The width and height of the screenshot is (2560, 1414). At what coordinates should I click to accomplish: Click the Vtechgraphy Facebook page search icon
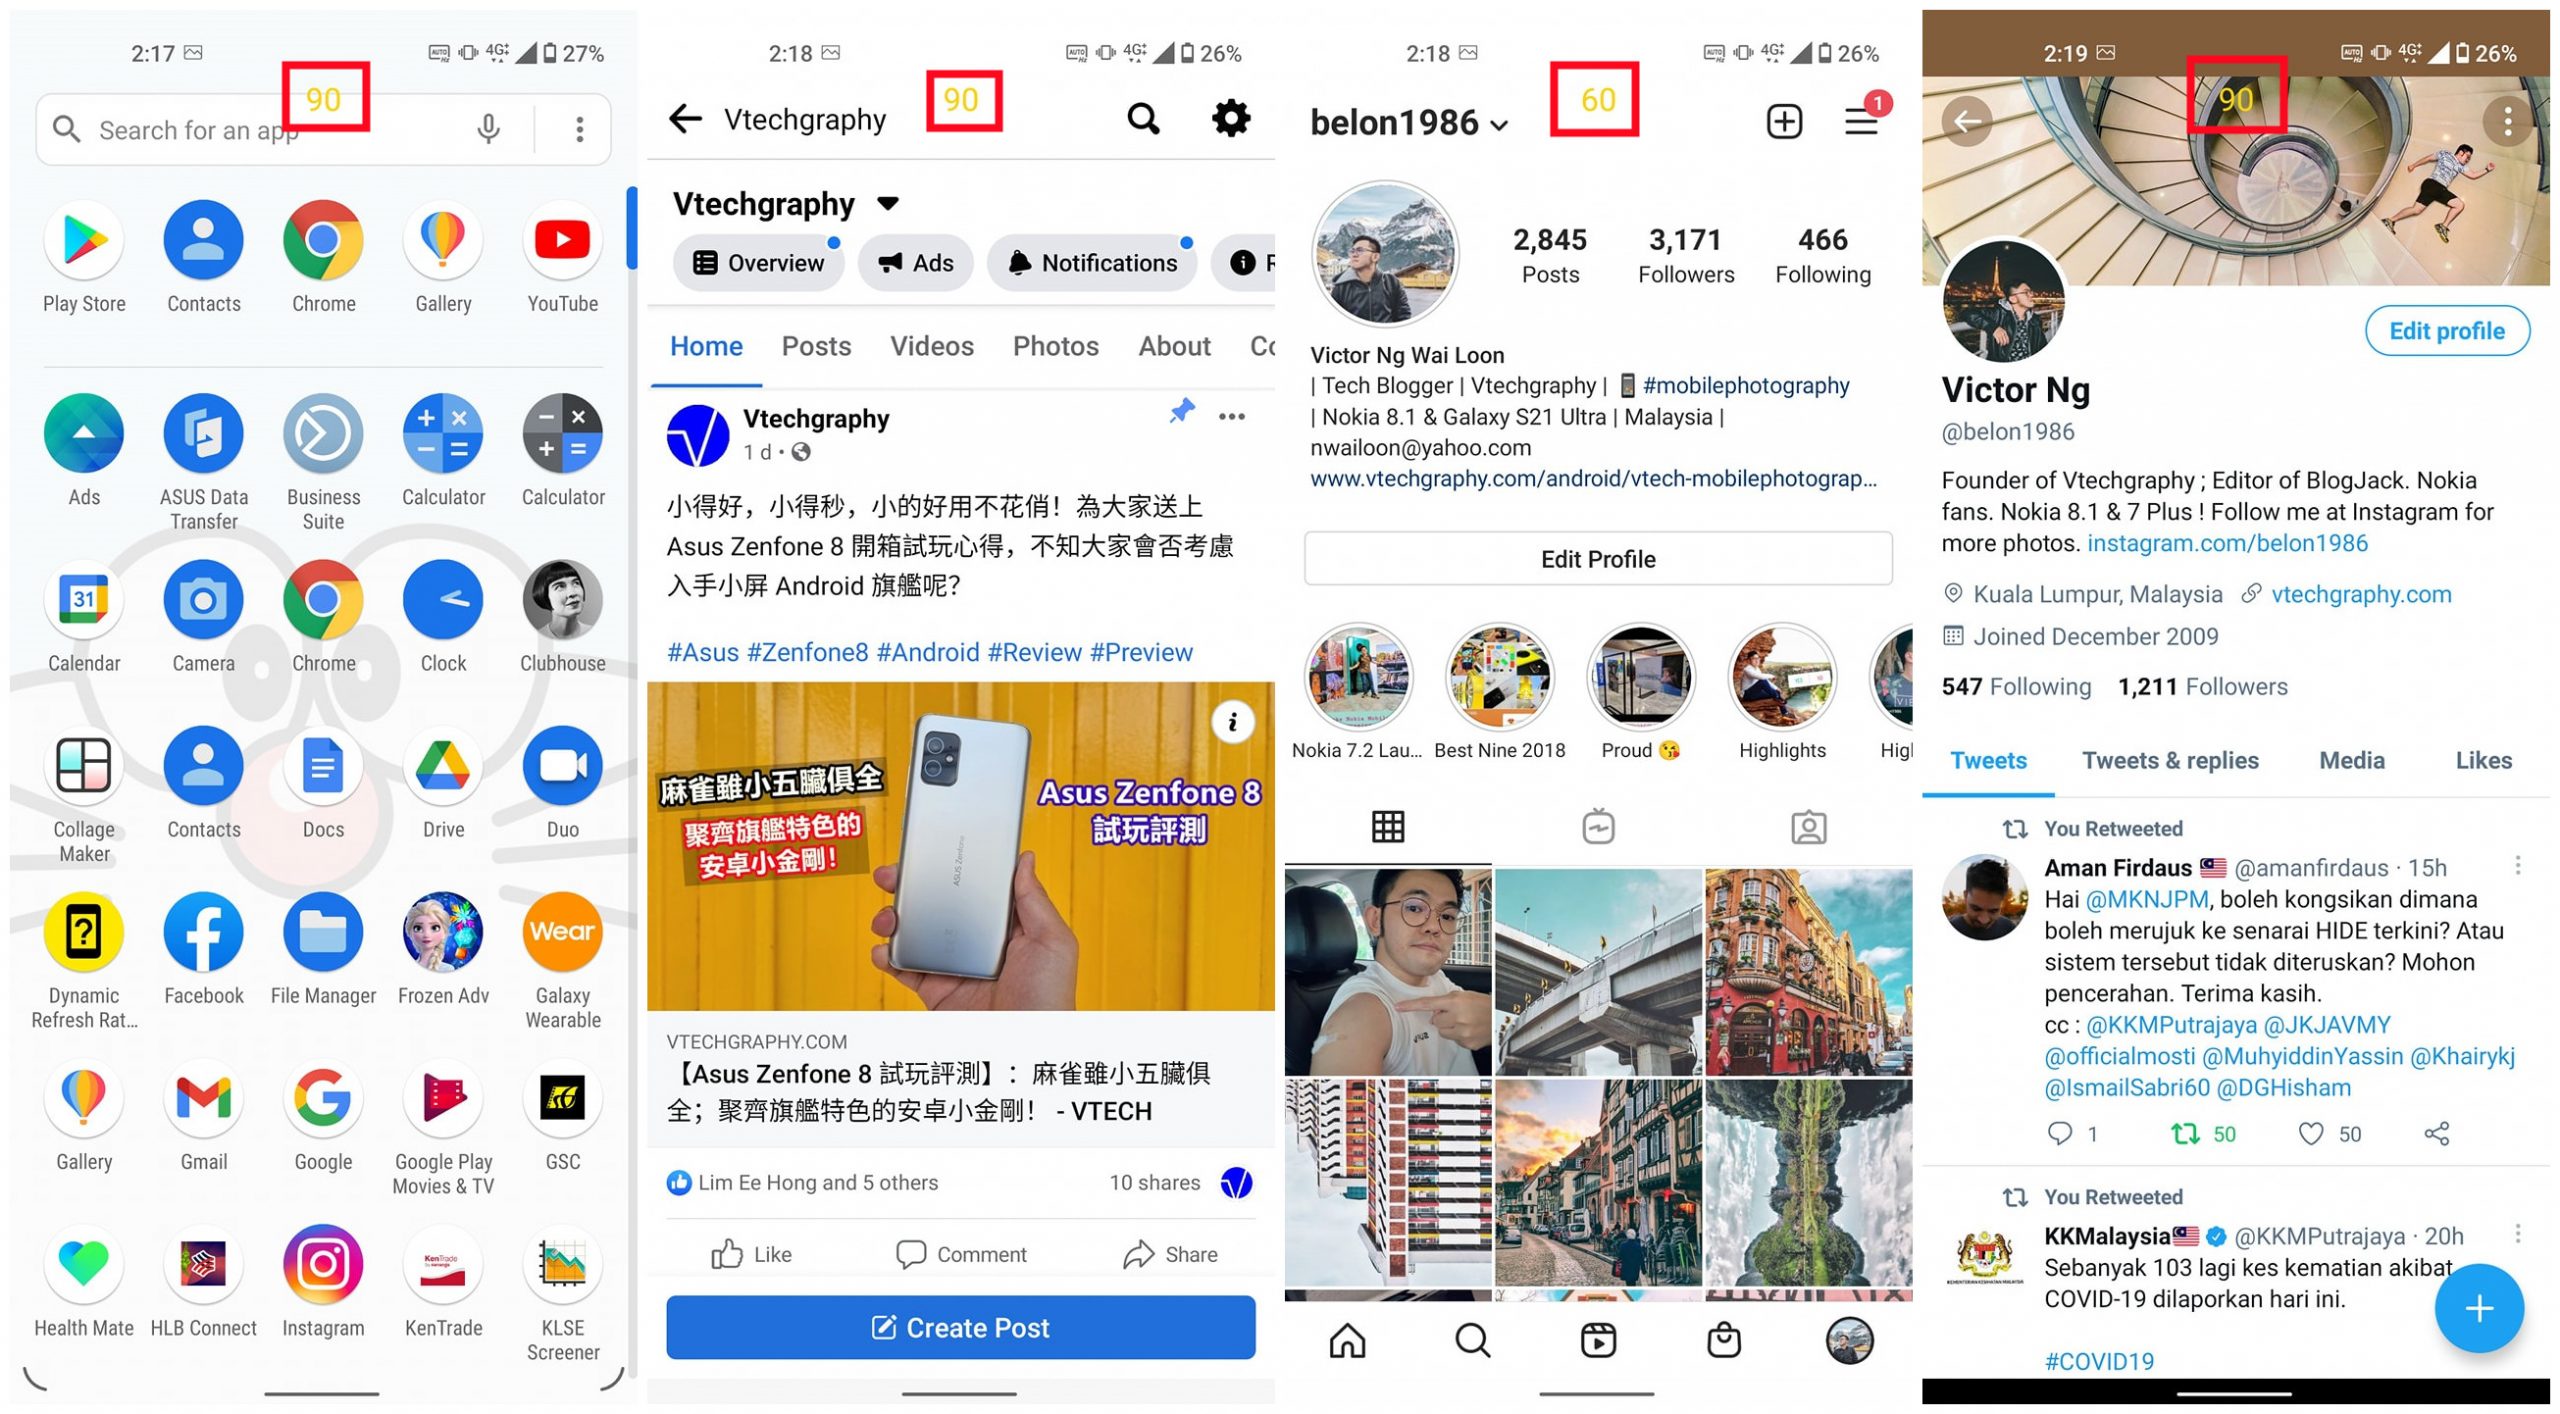[1147, 118]
